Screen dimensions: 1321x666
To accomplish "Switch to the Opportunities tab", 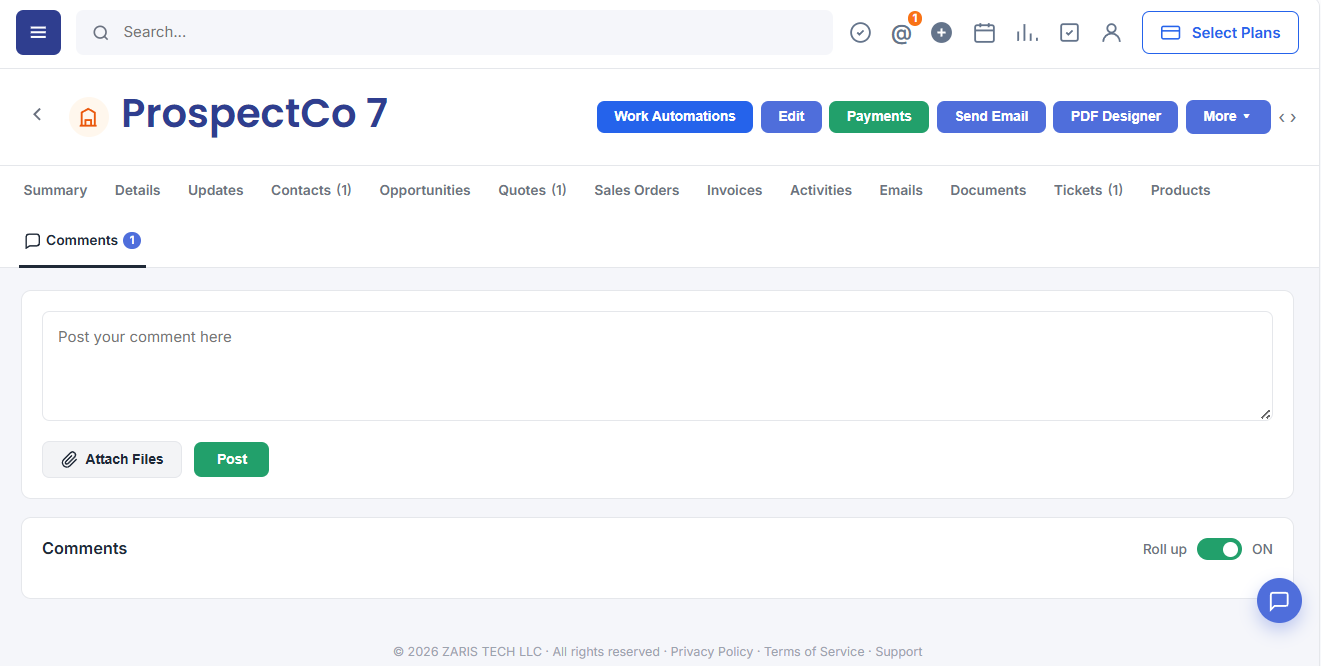I will point(425,190).
